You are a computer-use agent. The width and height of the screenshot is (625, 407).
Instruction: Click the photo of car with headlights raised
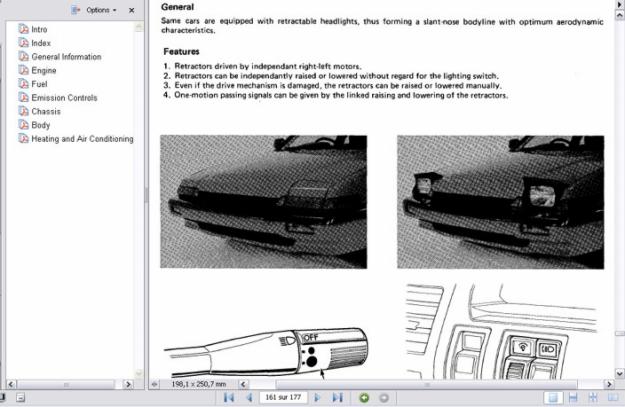(x=500, y=202)
